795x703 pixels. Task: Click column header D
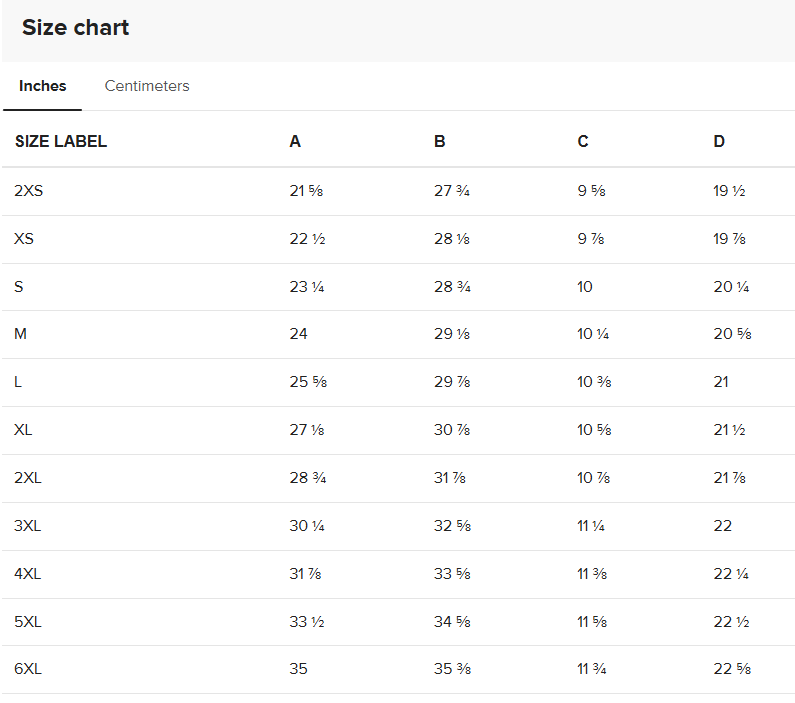[x=719, y=142]
